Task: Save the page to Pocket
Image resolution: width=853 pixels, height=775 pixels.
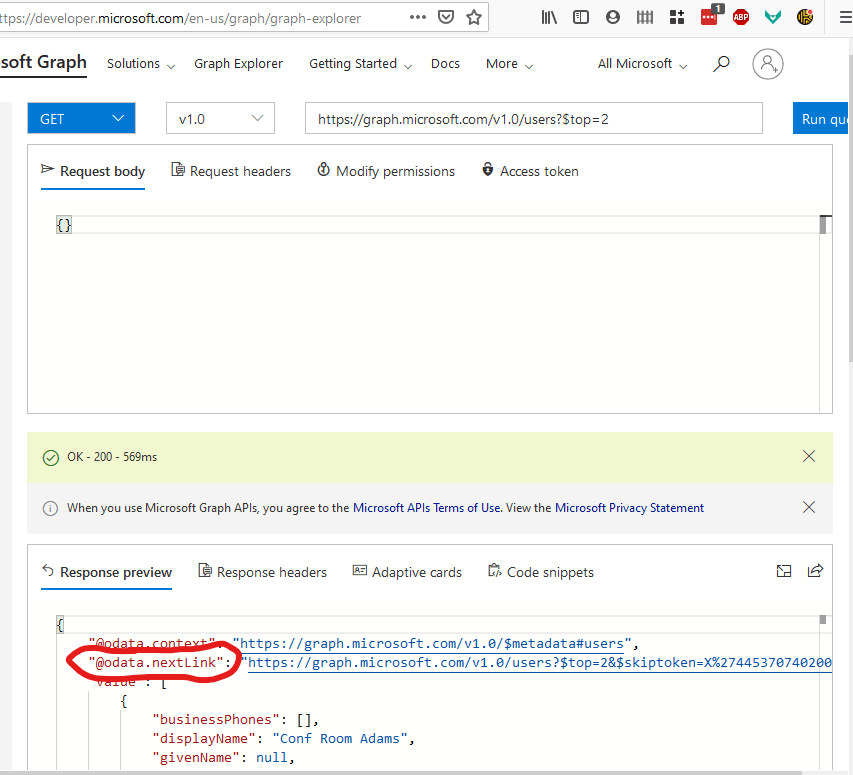Action: [x=446, y=17]
